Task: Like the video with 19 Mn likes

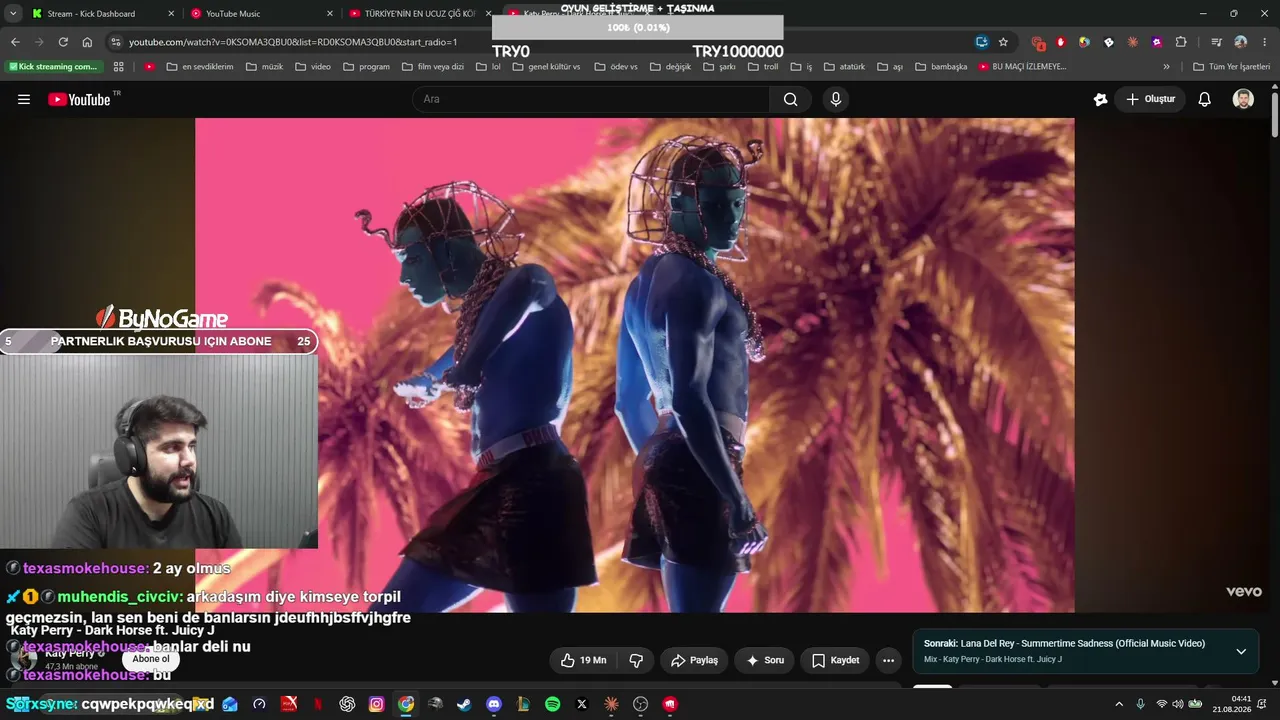Action: click(583, 660)
